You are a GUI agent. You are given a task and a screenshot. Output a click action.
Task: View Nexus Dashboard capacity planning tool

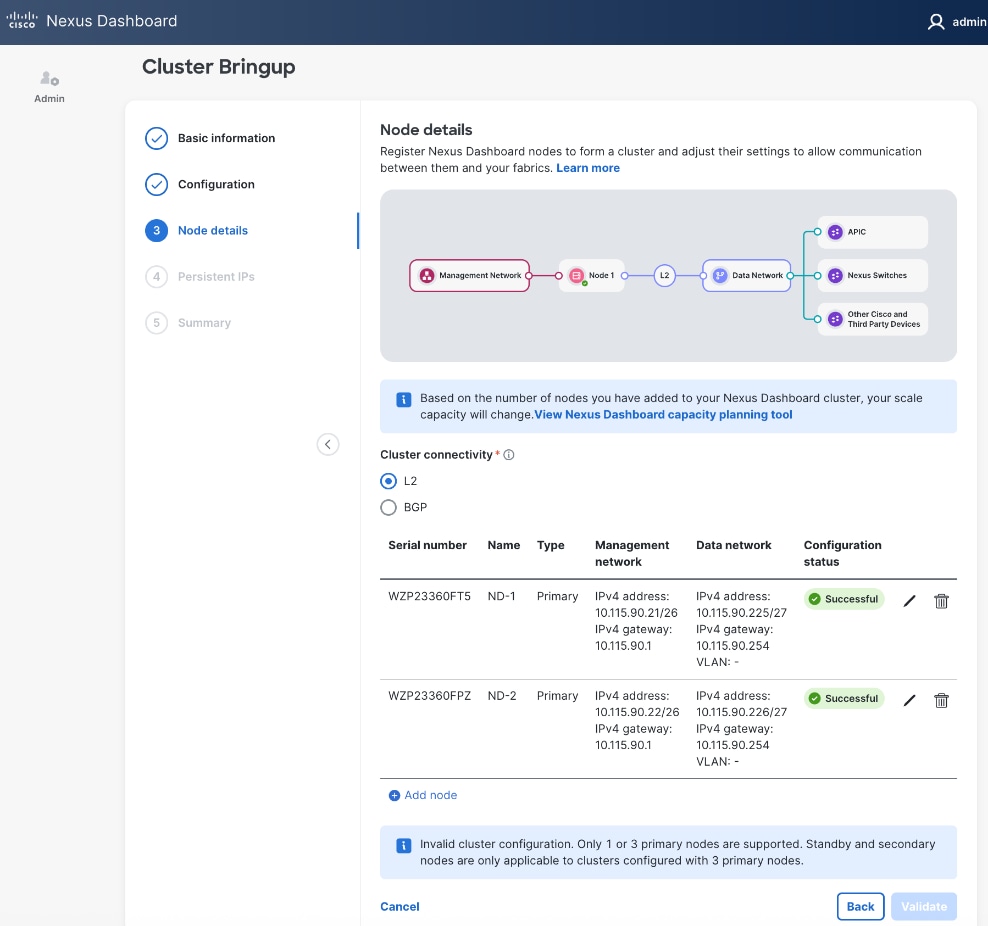click(664, 415)
